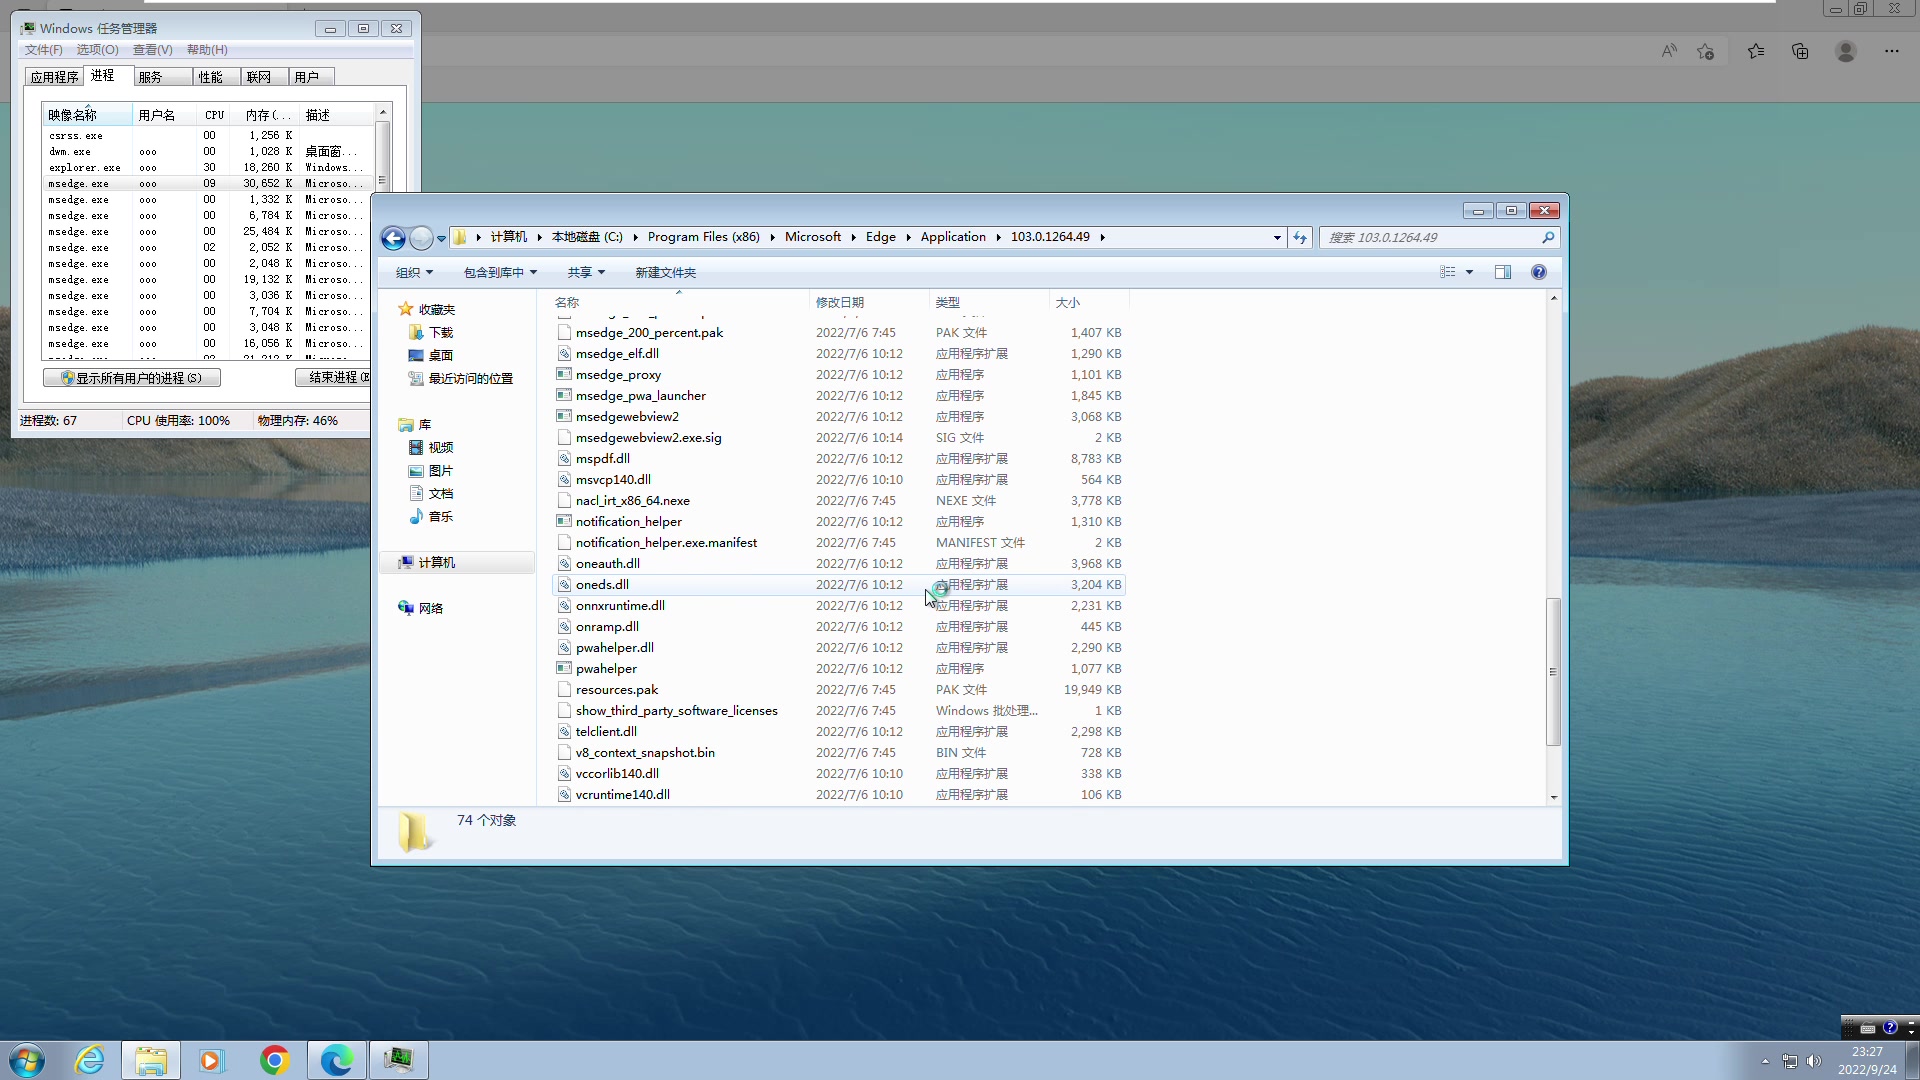Toggle the preview pane in Explorer
This screenshot has height=1080, width=1920.
1502,272
